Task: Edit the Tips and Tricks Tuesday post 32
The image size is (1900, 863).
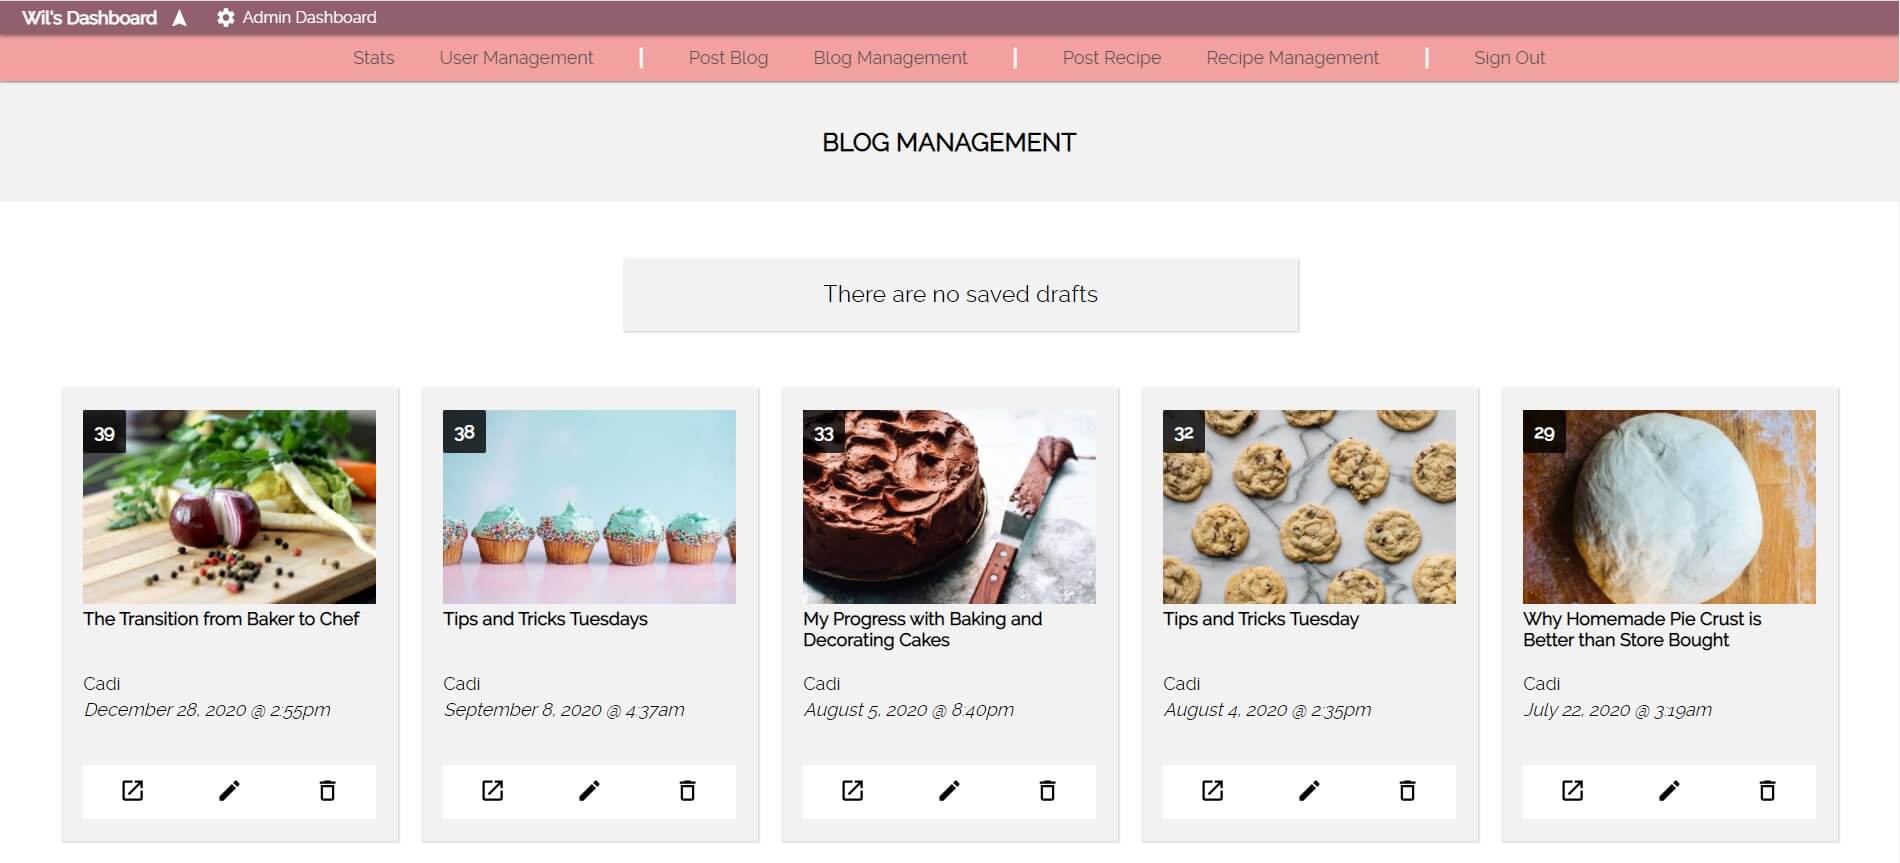Action: coord(1309,791)
